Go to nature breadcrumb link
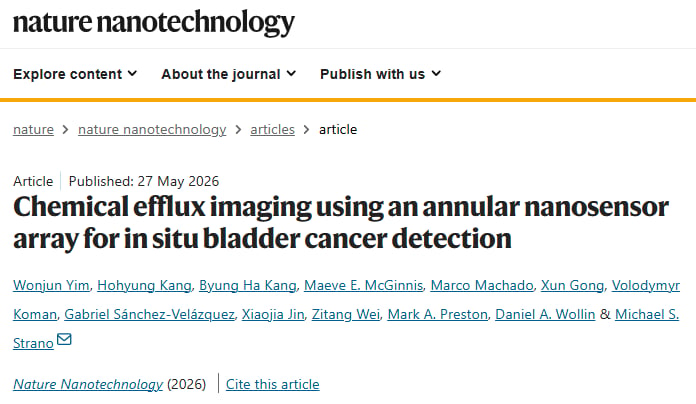The width and height of the screenshot is (696, 404). coord(33,130)
